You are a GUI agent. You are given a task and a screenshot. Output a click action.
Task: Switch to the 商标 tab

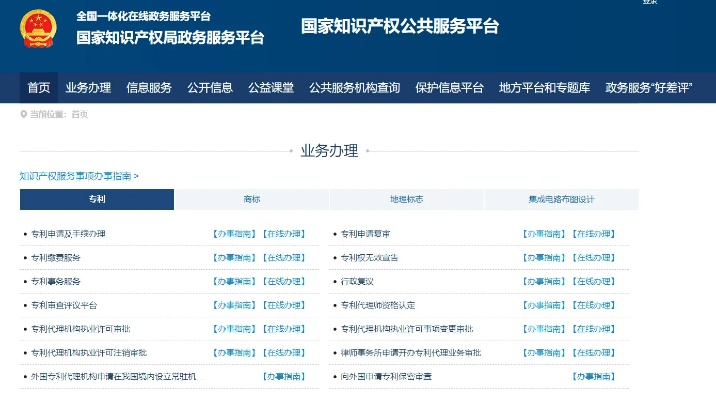click(251, 199)
